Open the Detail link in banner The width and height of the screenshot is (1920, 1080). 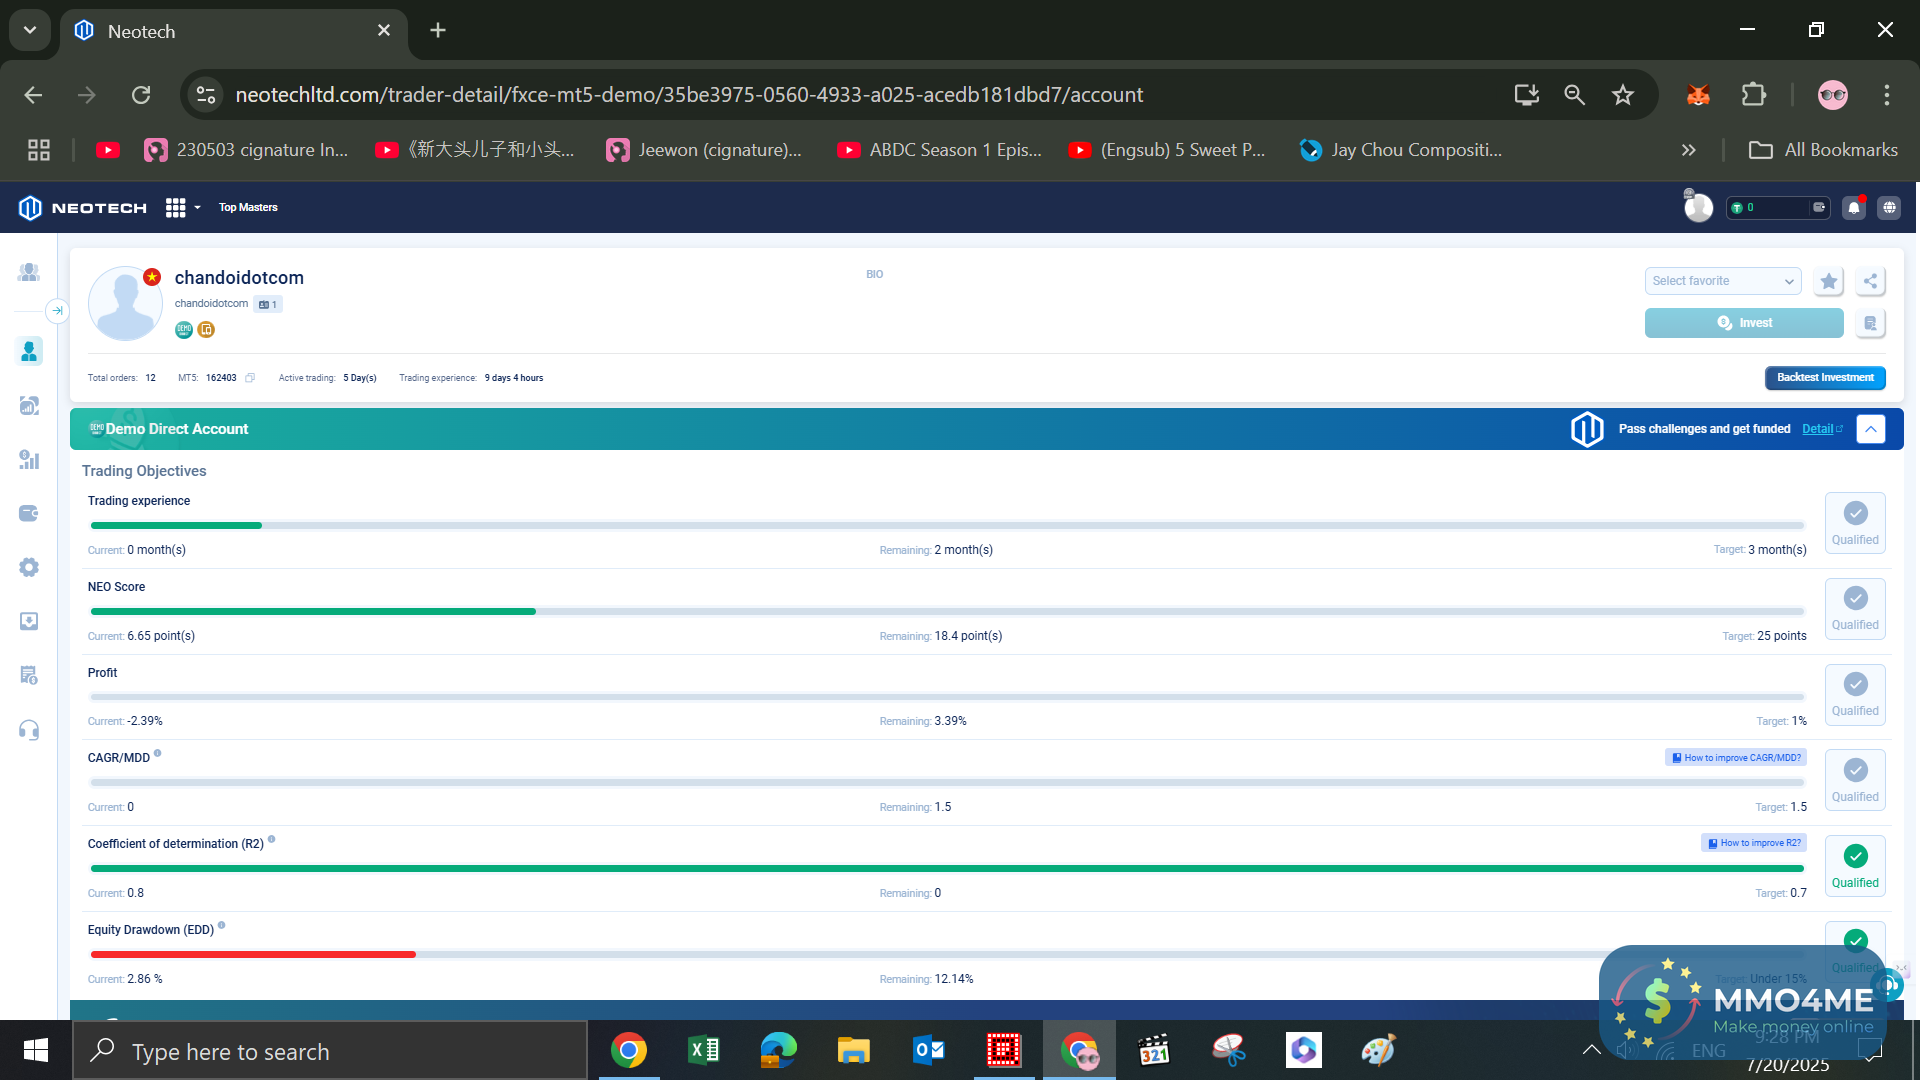1820,429
